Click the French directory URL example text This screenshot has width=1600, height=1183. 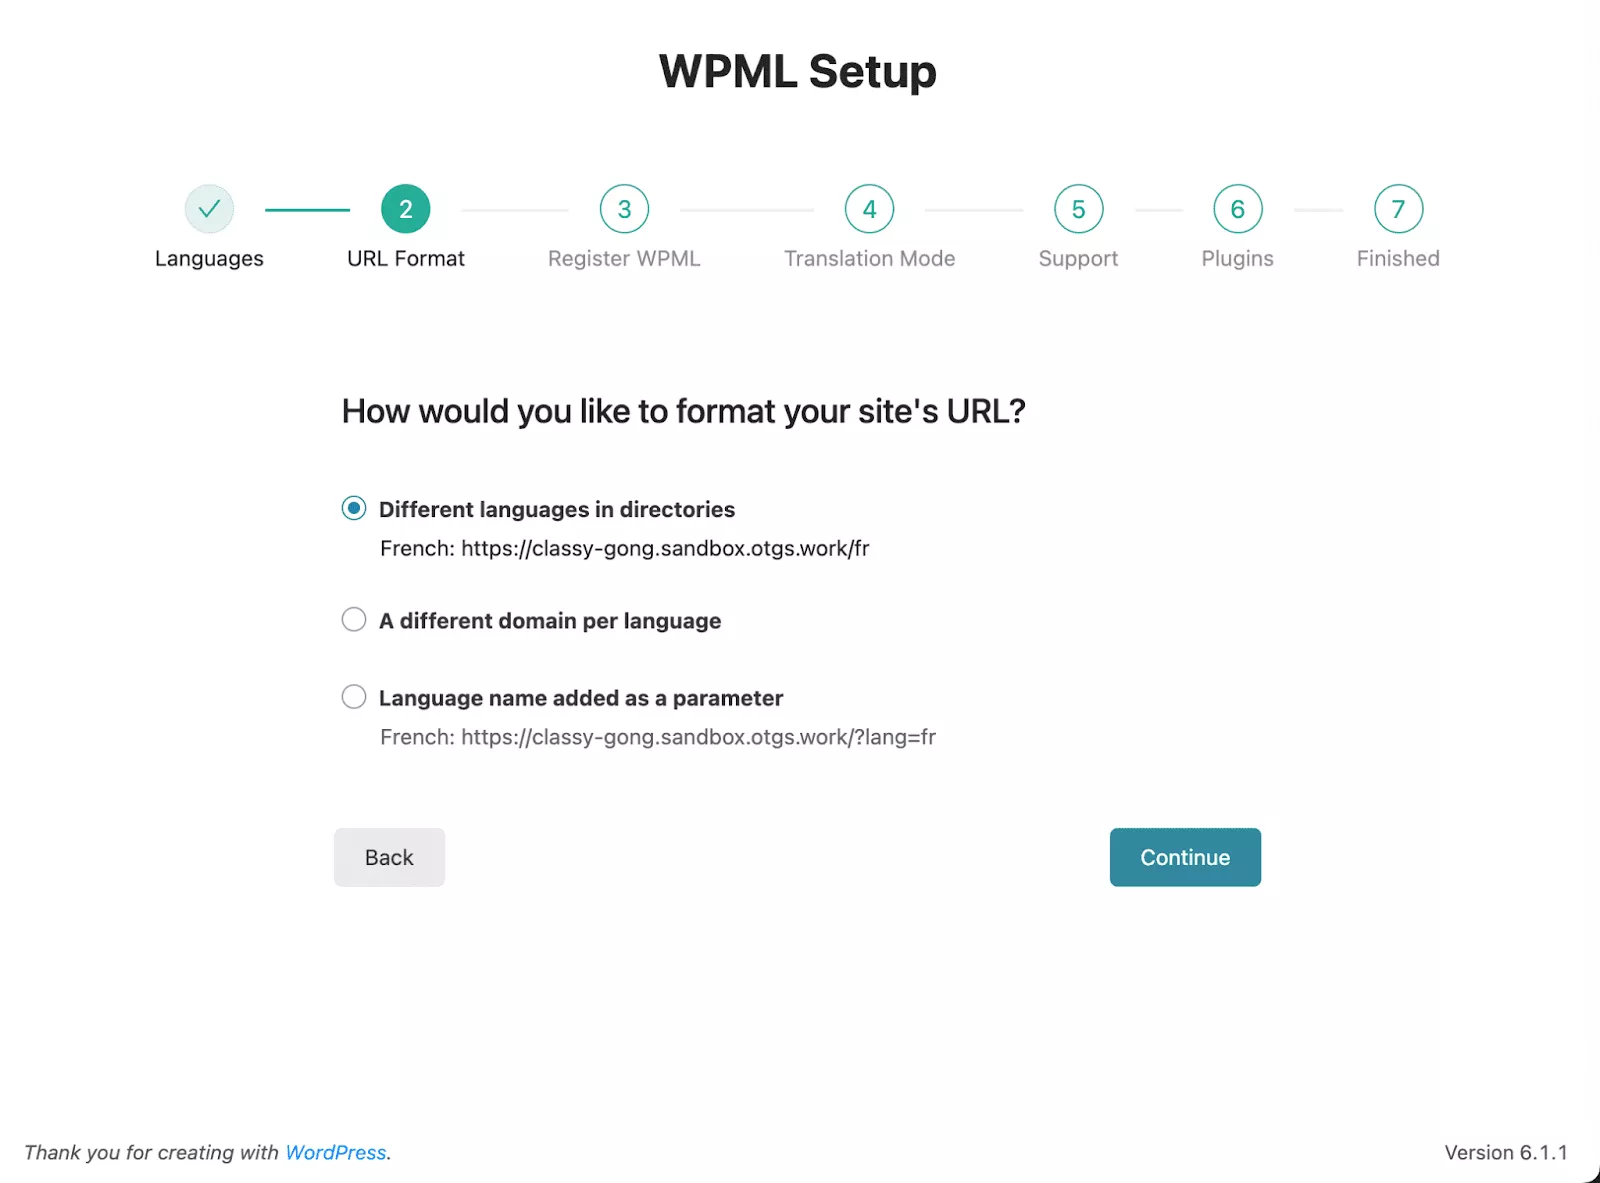[x=625, y=548]
